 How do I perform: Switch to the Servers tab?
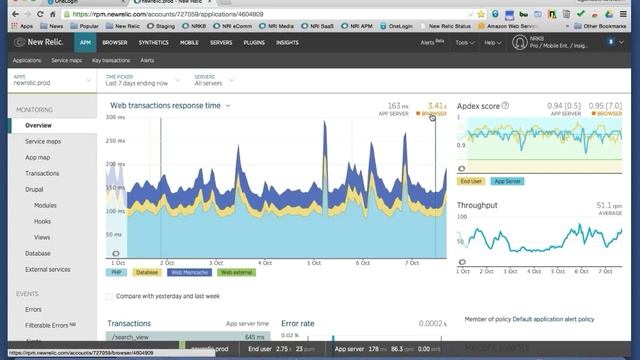(x=221, y=42)
